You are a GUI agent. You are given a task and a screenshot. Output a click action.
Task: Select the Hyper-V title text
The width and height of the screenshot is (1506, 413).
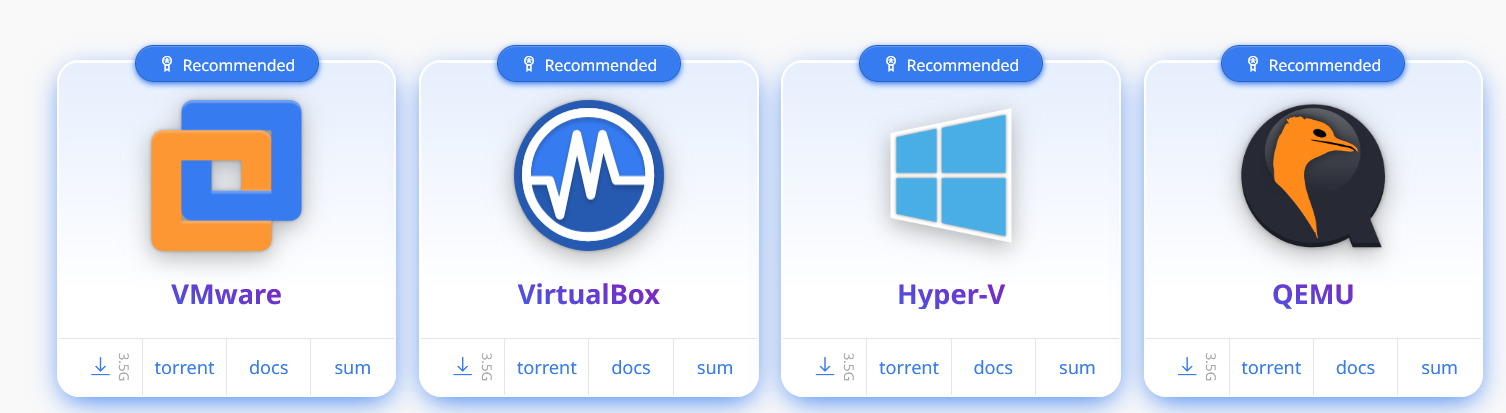pyautogui.click(x=951, y=295)
